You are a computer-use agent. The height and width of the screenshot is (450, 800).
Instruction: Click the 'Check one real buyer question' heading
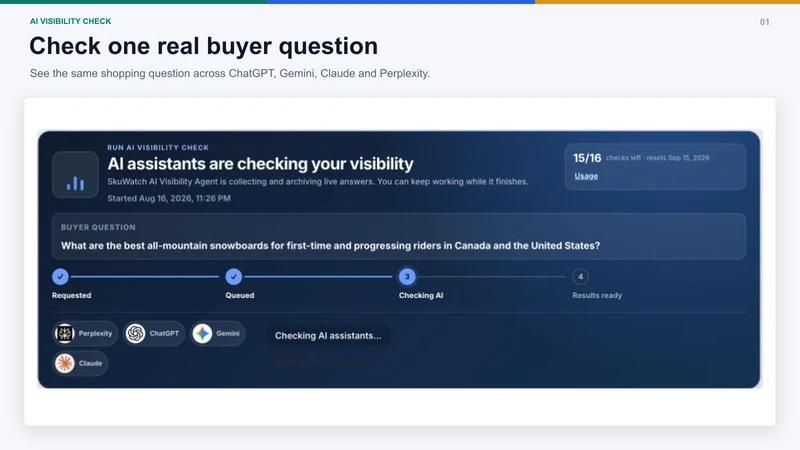pyautogui.click(x=204, y=46)
